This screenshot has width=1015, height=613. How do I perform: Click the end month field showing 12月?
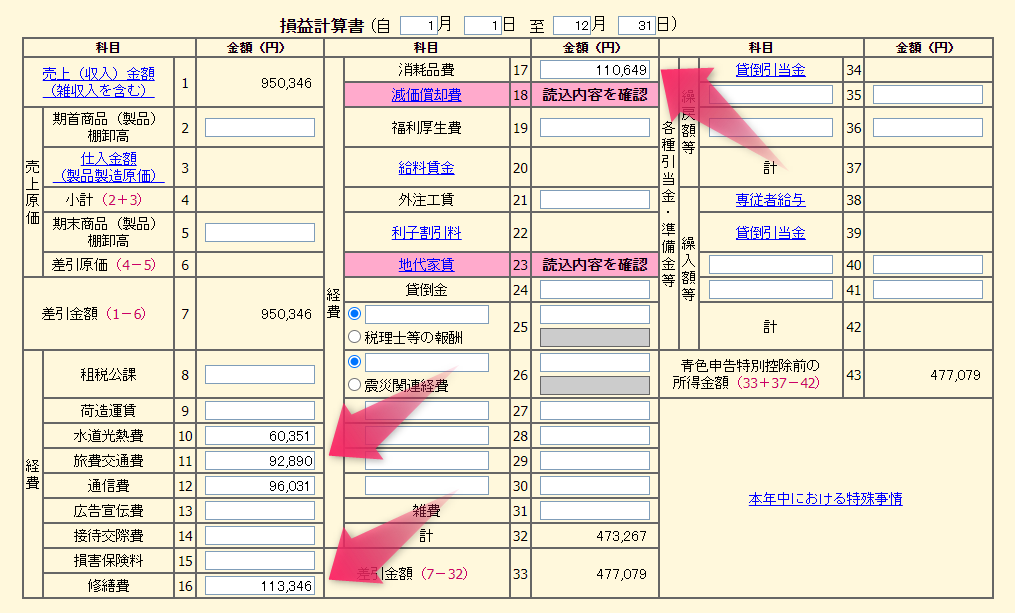point(572,25)
